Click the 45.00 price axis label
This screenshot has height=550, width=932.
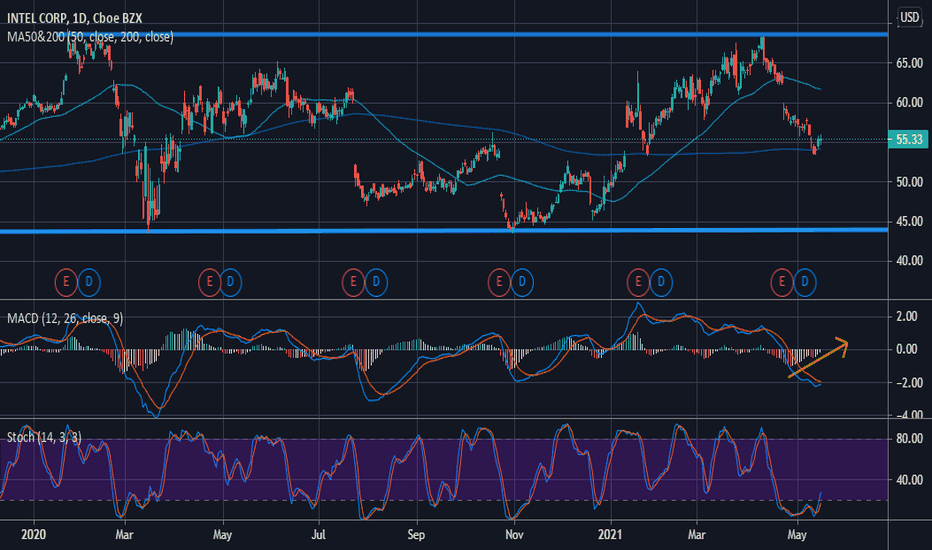(x=909, y=221)
